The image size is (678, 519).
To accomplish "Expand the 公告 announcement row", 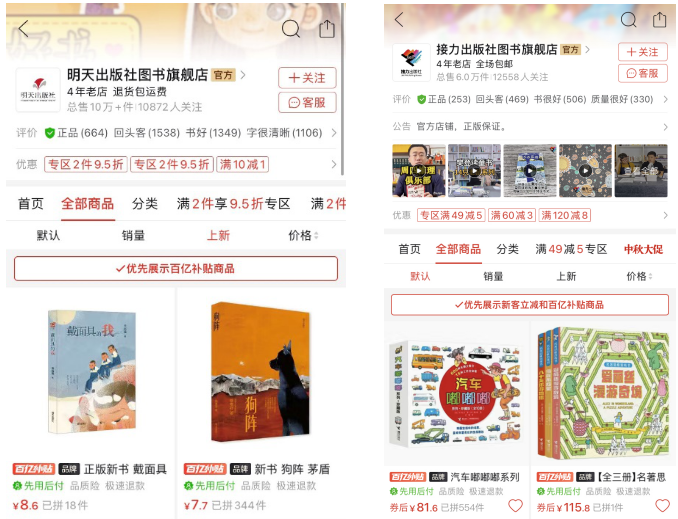I will point(530,127).
